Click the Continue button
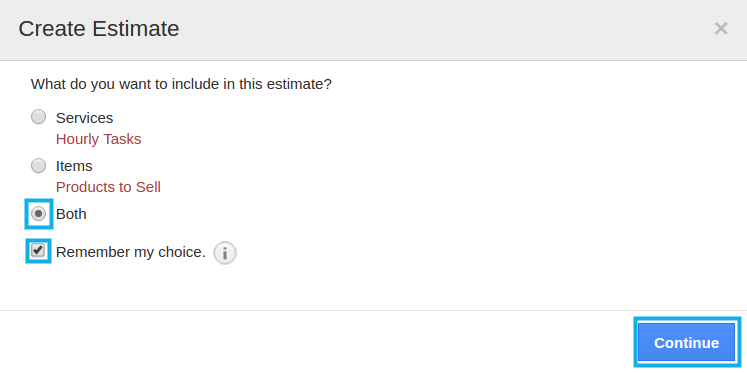This screenshot has width=747, height=373. (x=686, y=343)
